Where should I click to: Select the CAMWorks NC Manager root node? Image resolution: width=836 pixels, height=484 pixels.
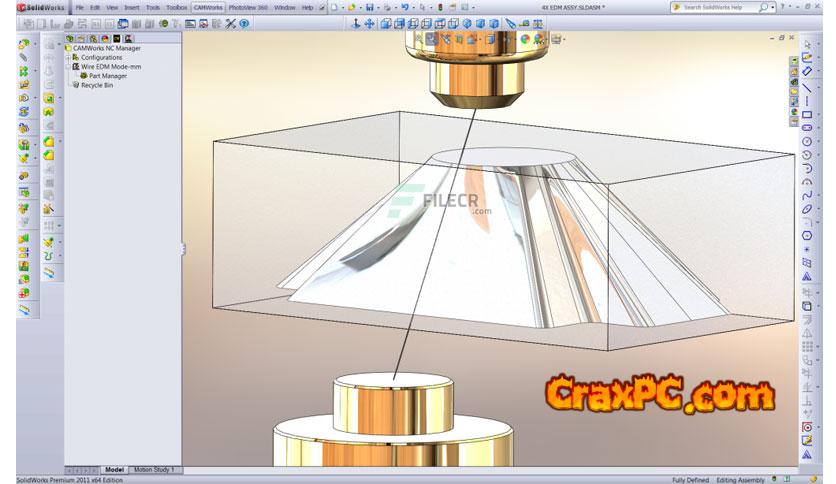(107, 48)
